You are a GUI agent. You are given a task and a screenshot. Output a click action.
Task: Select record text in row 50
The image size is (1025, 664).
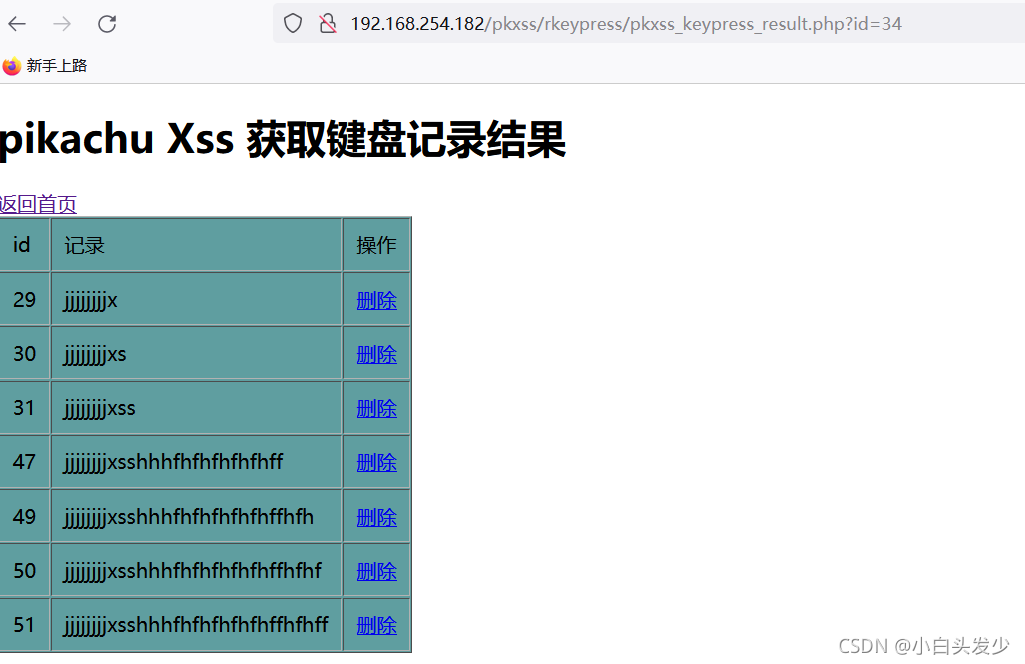[192, 572]
